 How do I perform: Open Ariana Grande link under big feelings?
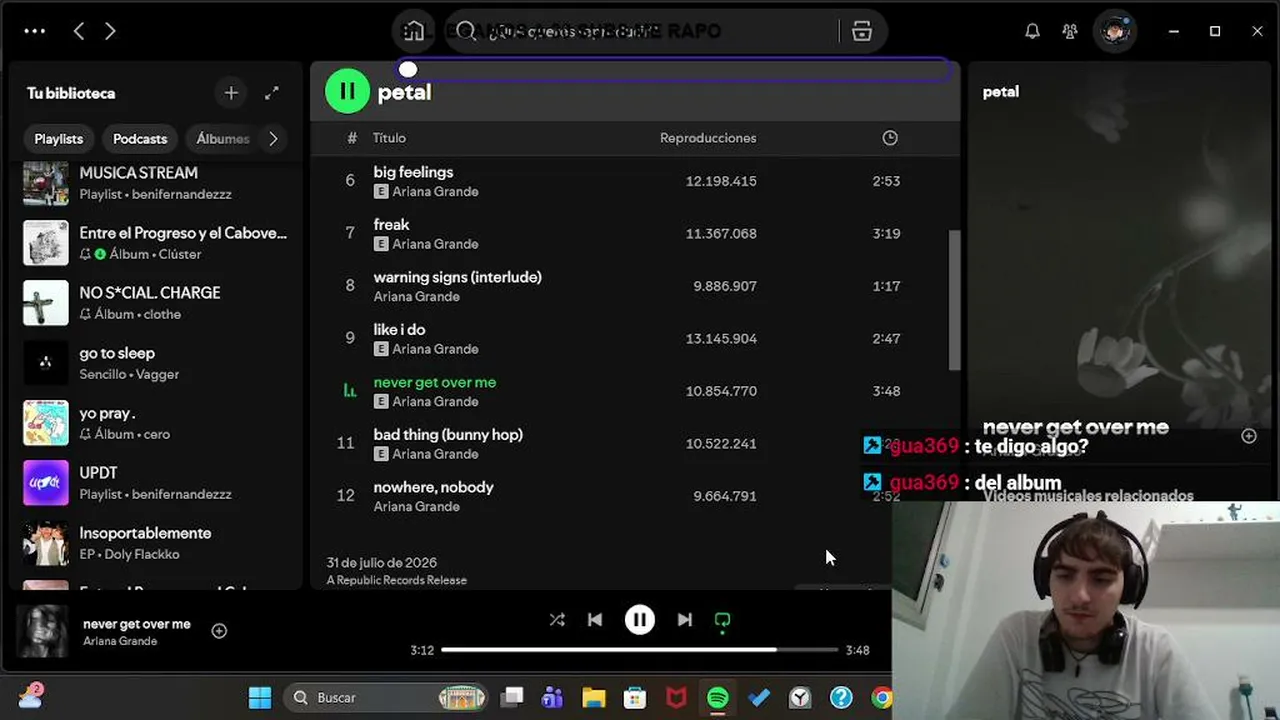coord(435,192)
